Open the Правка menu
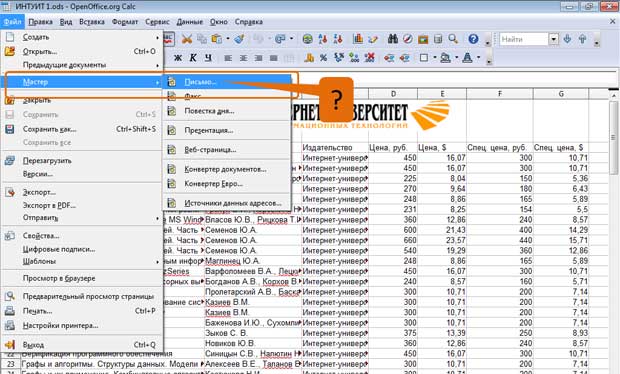Viewport: 620px width, 374px height. 40,22
